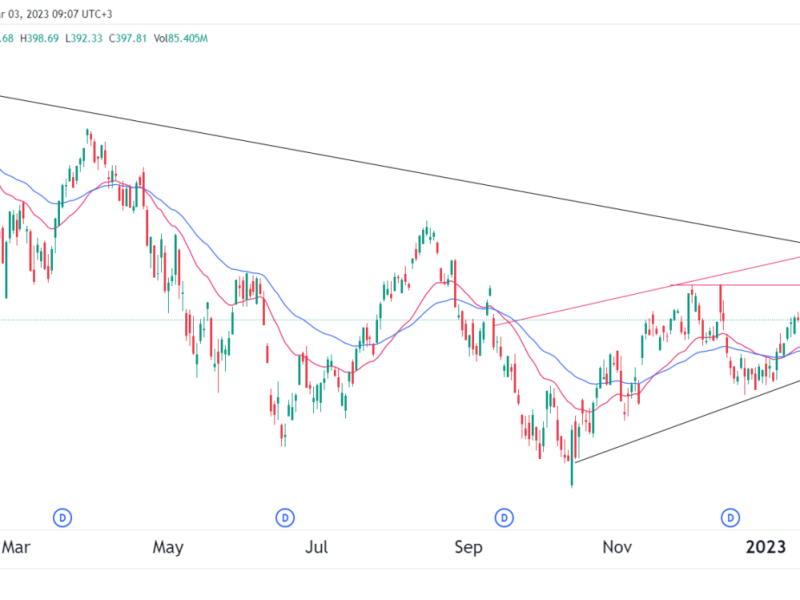This screenshot has width=800, height=600.
Task: Click the Mar label on time axis
Action: (17, 547)
